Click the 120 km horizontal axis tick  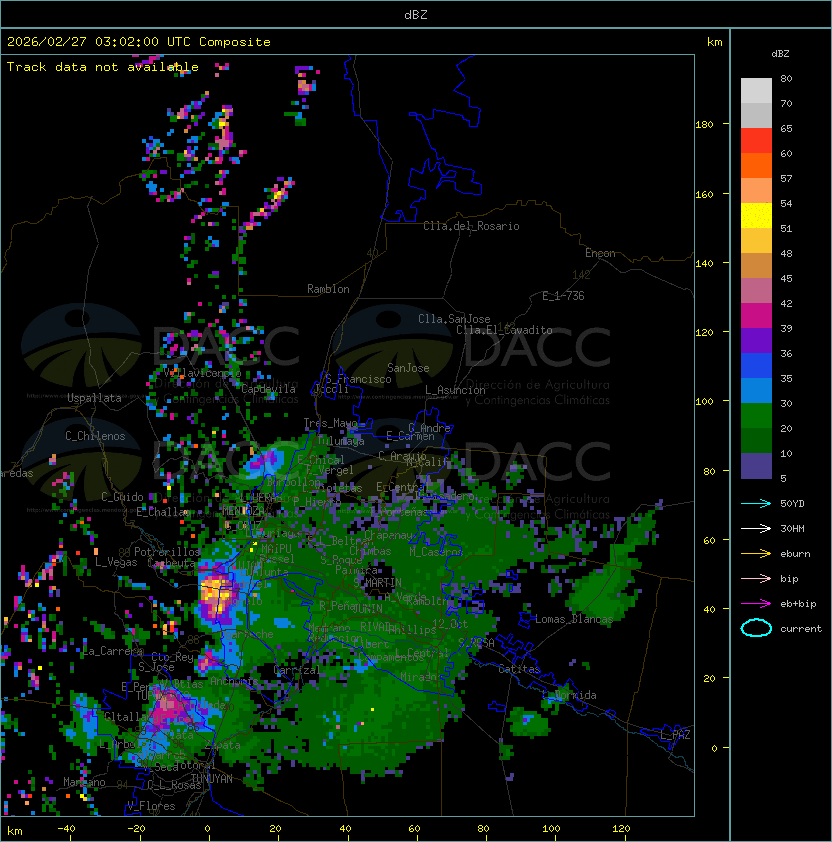(x=621, y=829)
